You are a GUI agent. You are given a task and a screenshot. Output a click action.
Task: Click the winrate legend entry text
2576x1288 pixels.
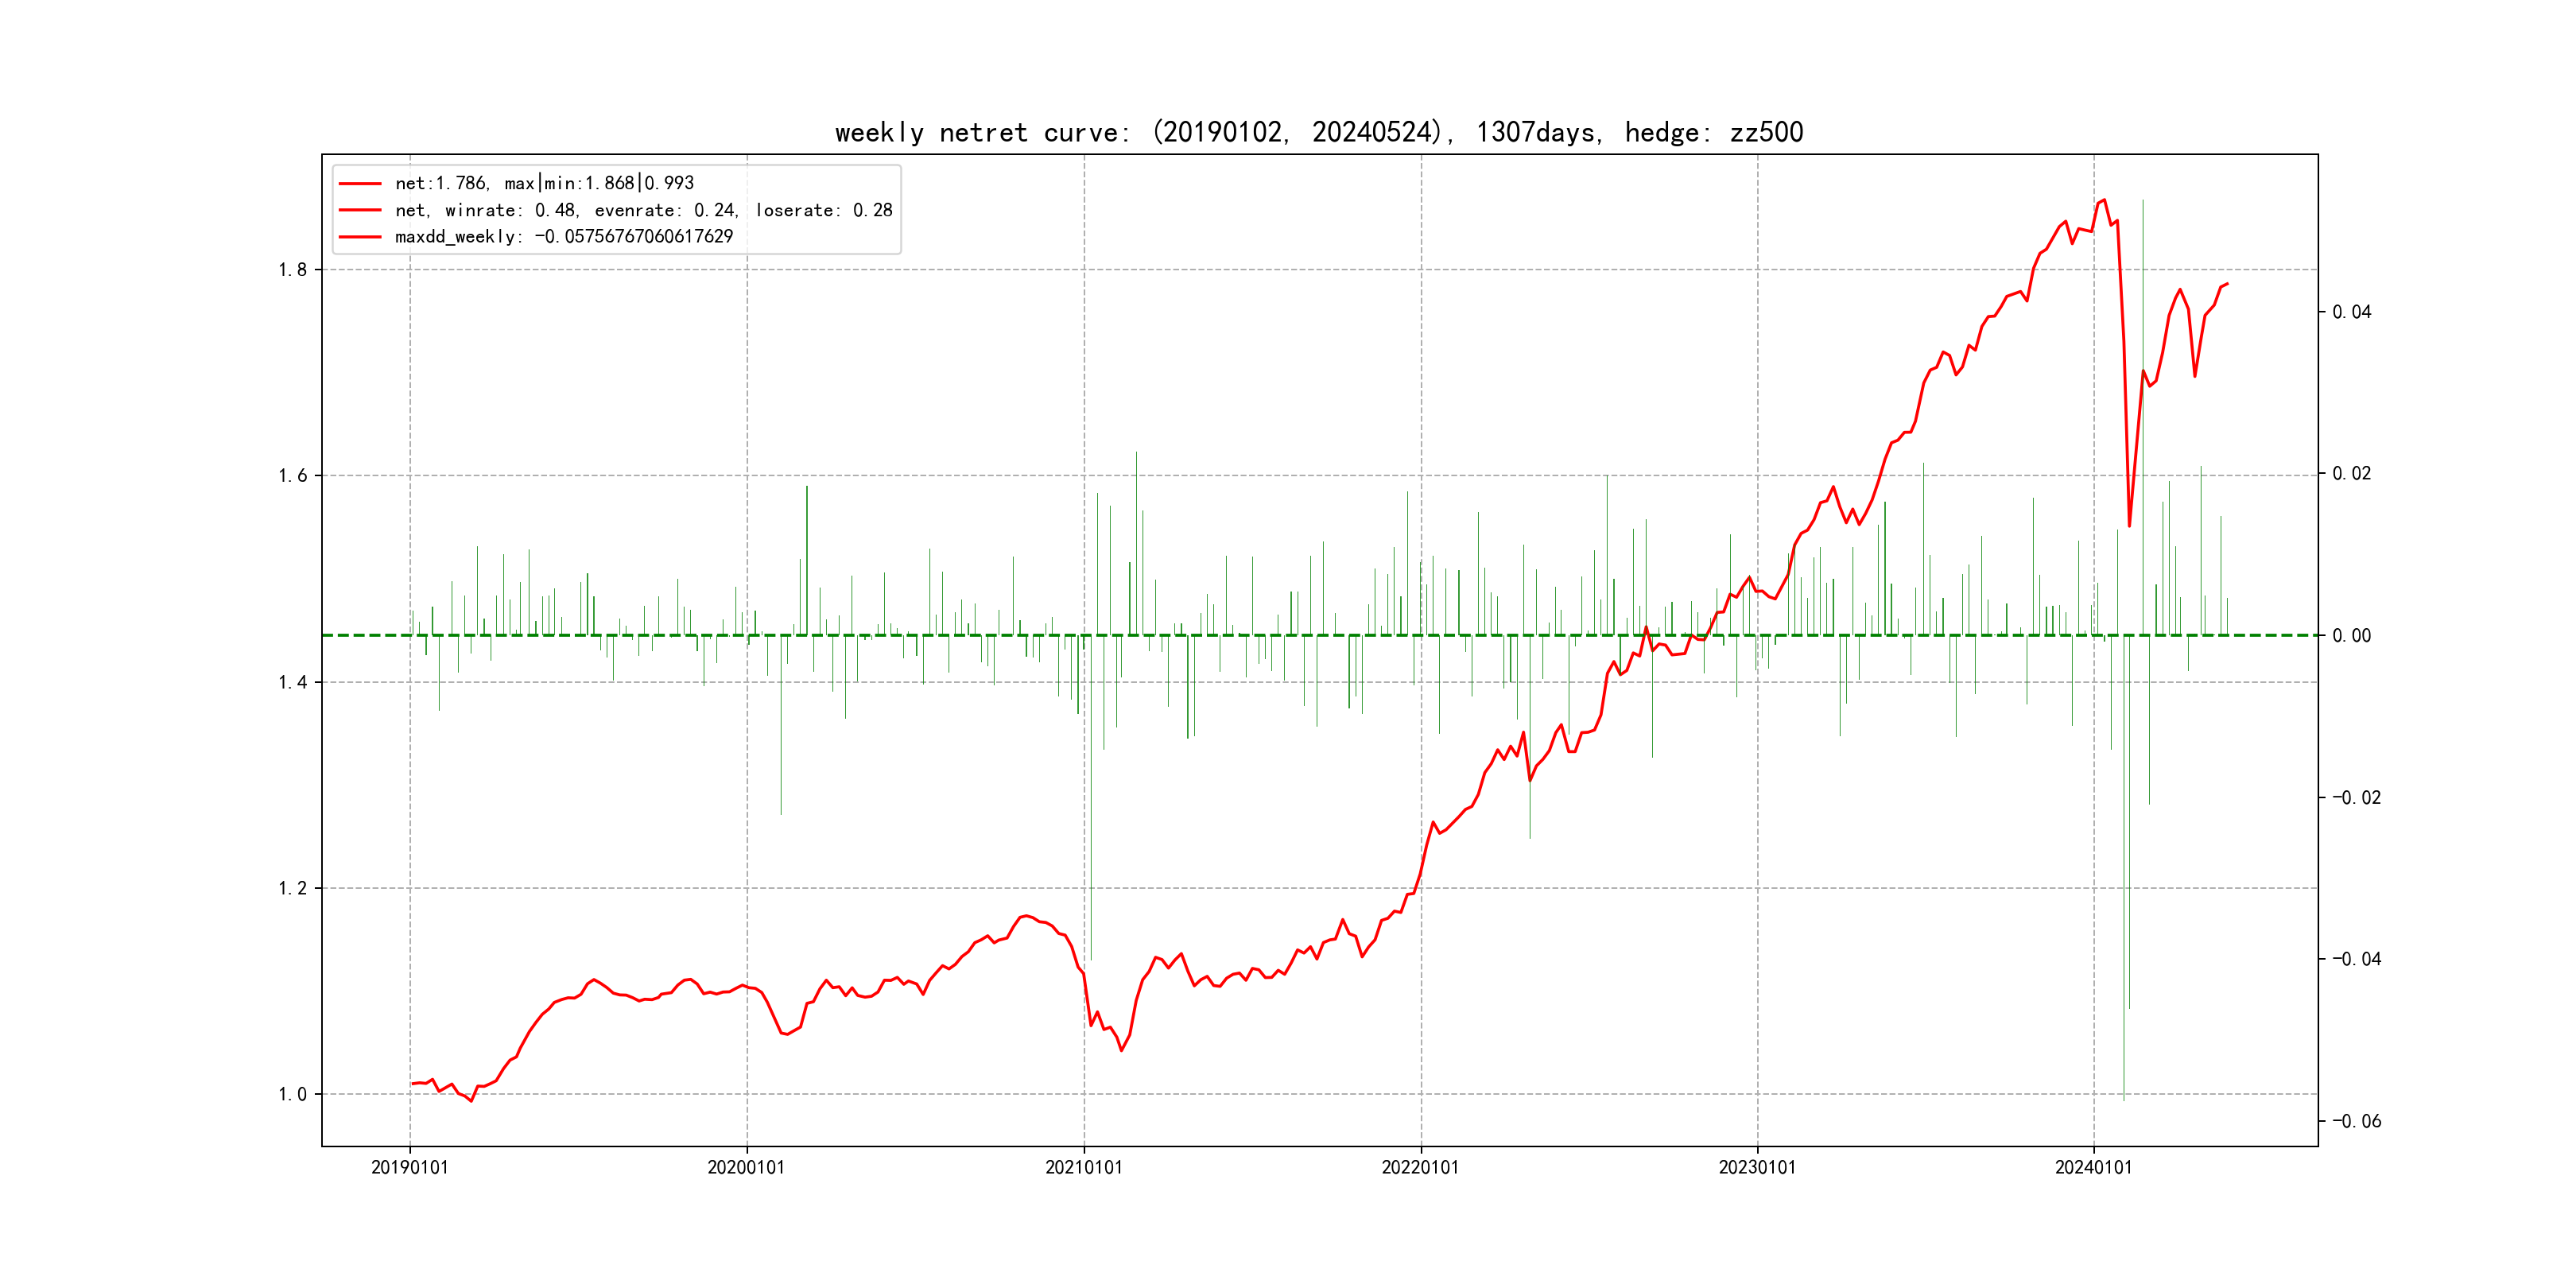(x=643, y=211)
